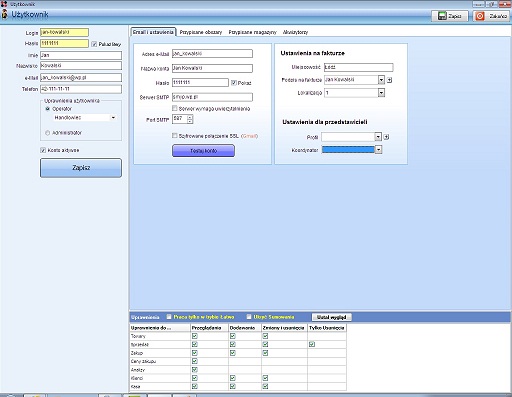
Task: Click the user figure icon beside Użytkownik heading
Action: 5,15
